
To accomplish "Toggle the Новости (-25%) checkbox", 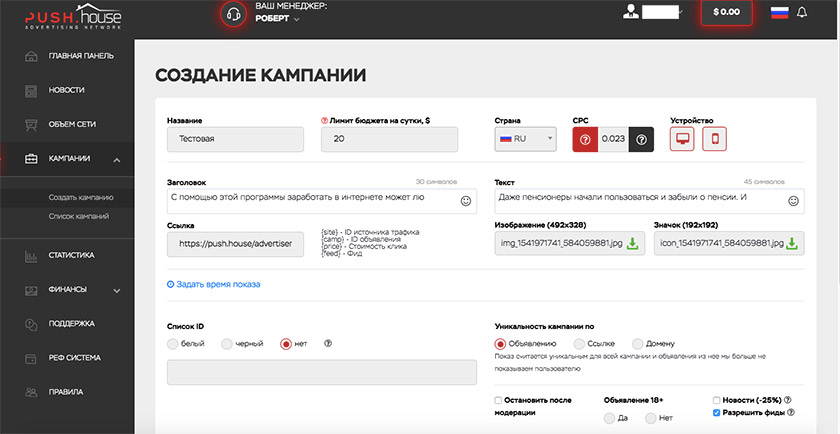I will [x=716, y=400].
